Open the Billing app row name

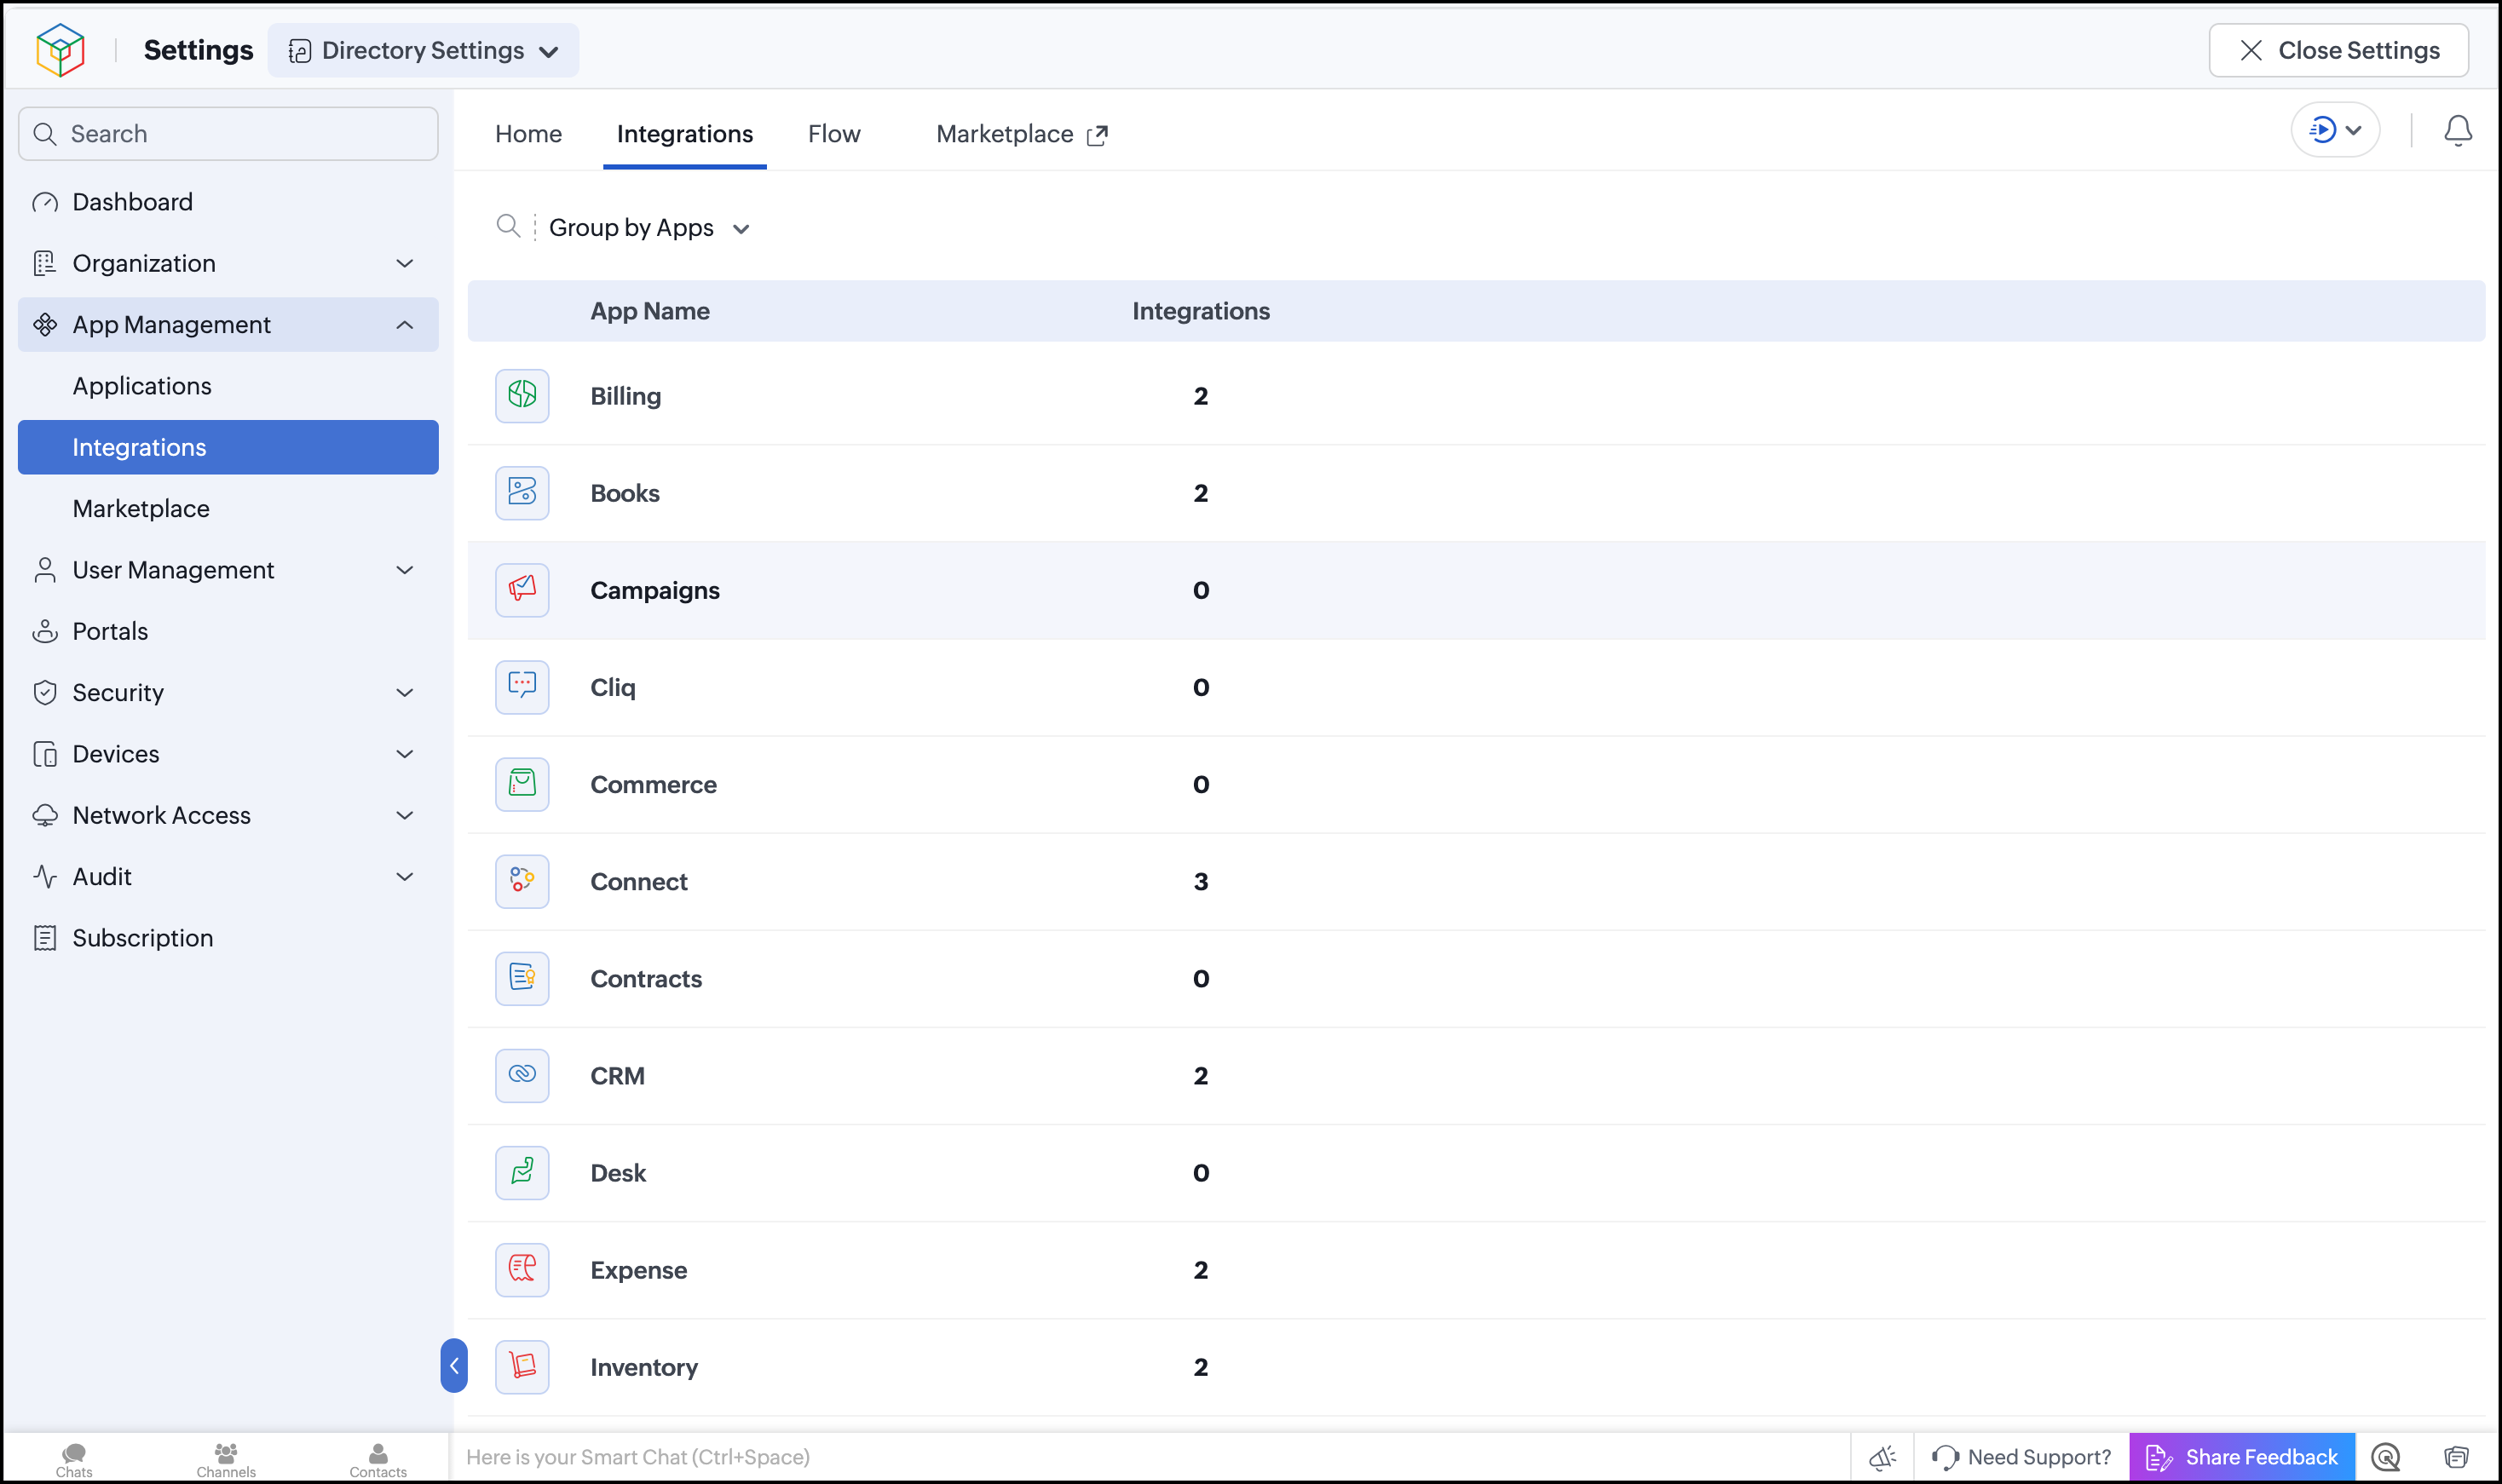tap(625, 396)
